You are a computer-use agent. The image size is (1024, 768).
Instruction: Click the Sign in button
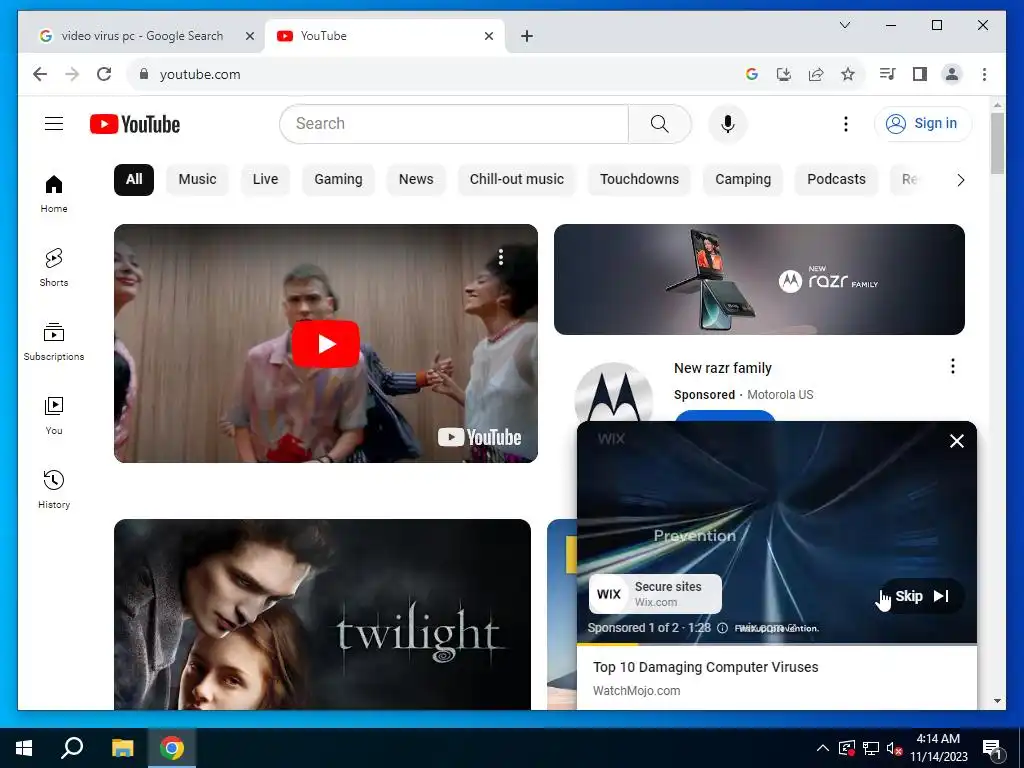tap(923, 123)
